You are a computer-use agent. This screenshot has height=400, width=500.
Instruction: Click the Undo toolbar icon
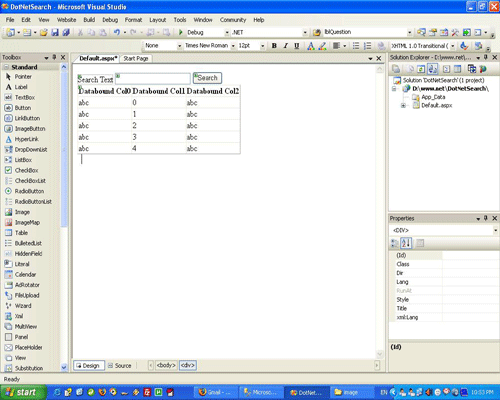click(x=117, y=32)
